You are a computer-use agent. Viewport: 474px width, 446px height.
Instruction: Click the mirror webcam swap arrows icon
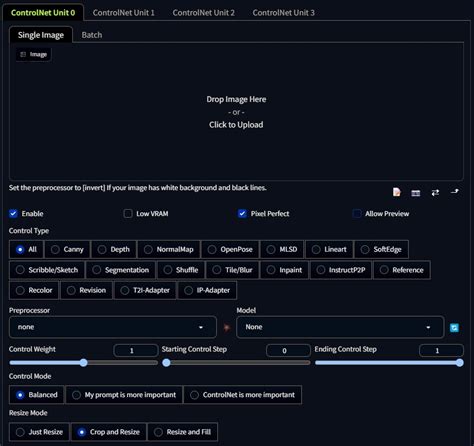[435, 193]
